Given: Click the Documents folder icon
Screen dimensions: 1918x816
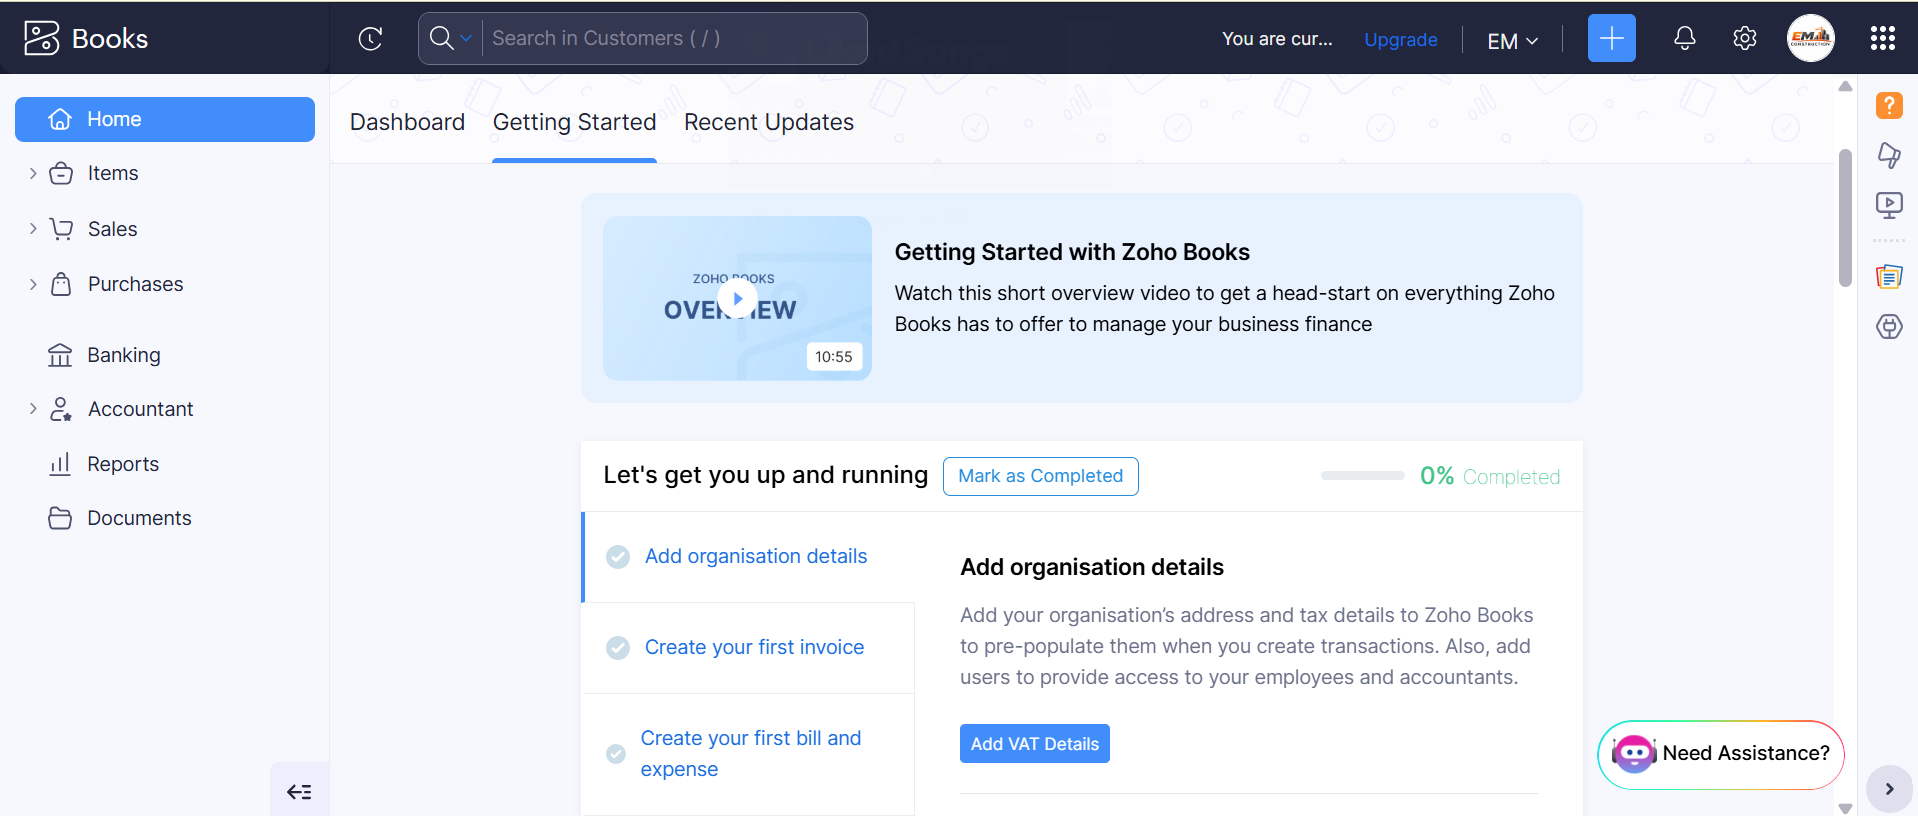Looking at the screenshot, I should [60, 518].
